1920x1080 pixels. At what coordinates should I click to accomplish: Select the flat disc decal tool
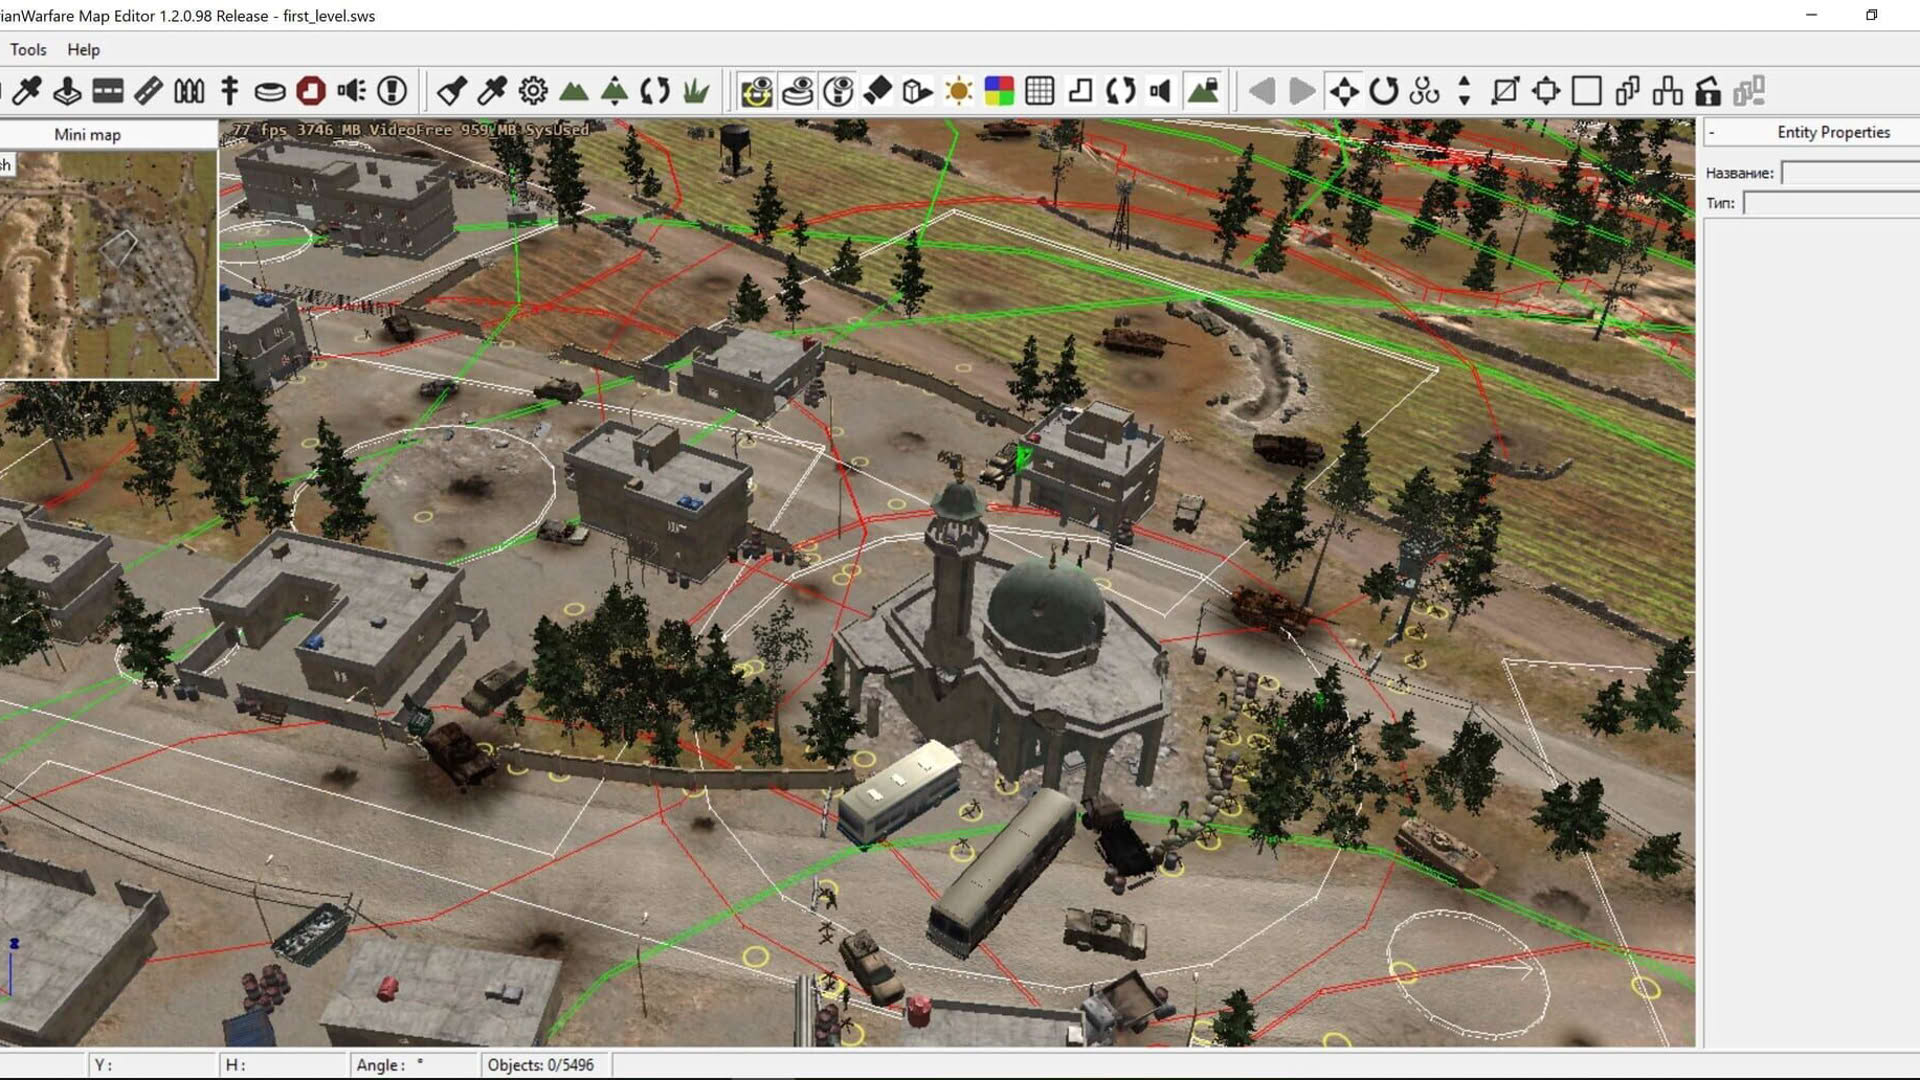coord(270,91)
